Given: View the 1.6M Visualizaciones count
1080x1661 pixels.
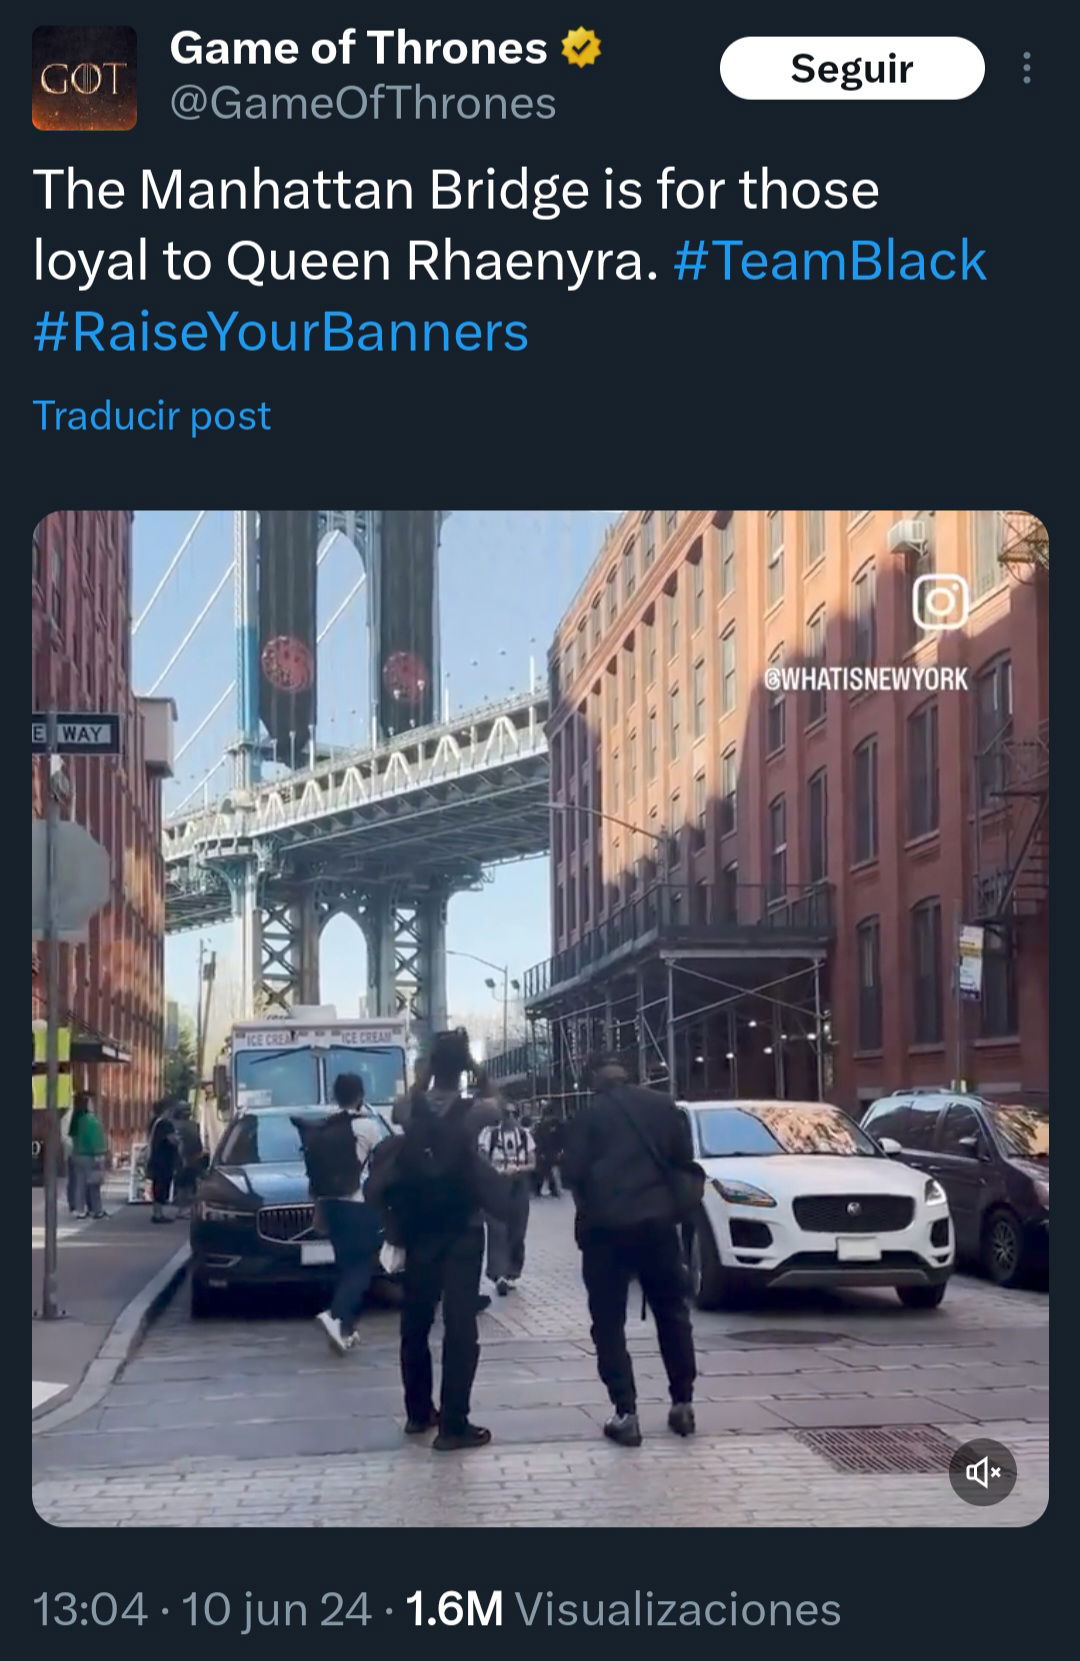Looking at the screenshot, I should click(623, 1609).
